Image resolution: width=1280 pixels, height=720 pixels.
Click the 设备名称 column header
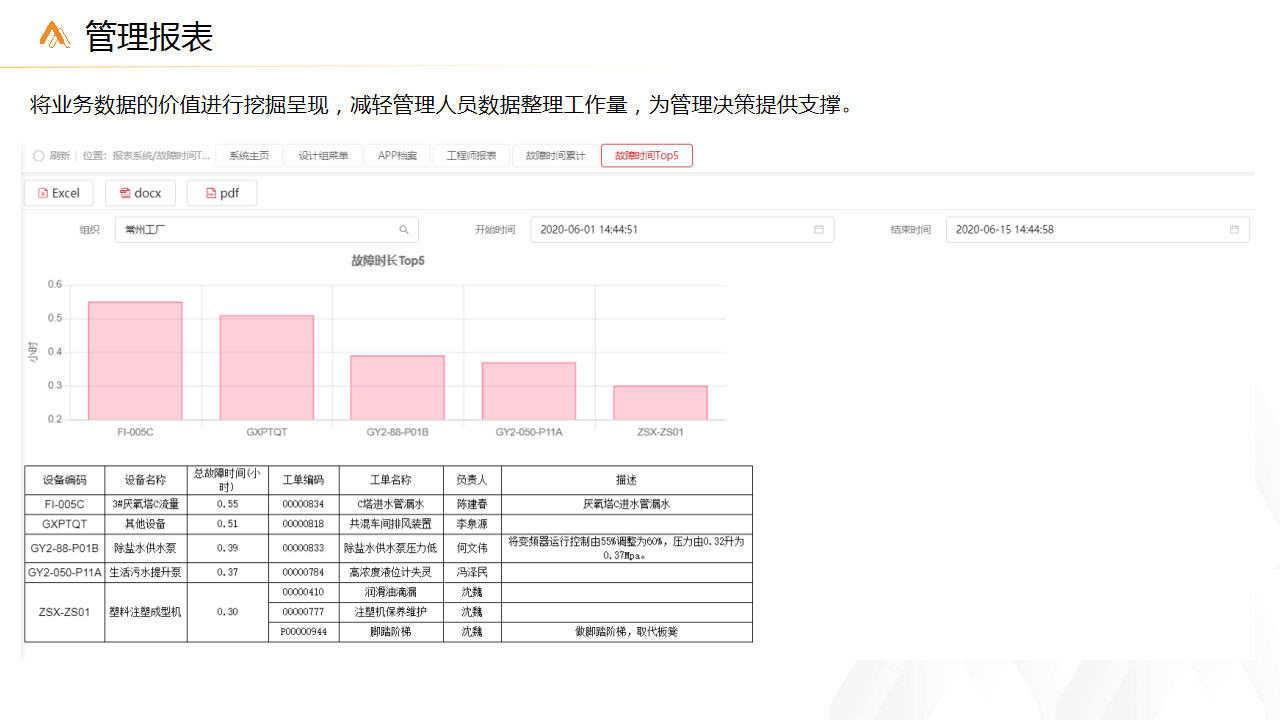point(145,480)
